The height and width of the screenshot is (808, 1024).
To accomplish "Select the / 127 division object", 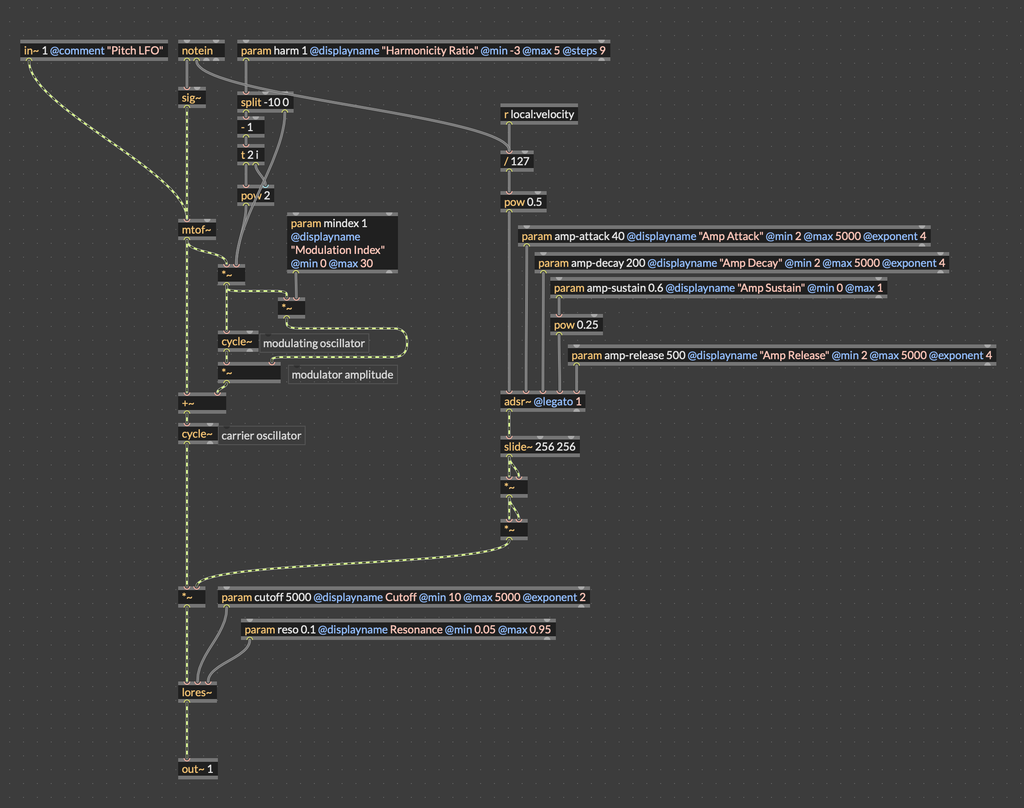I will [x=519, y=160].
